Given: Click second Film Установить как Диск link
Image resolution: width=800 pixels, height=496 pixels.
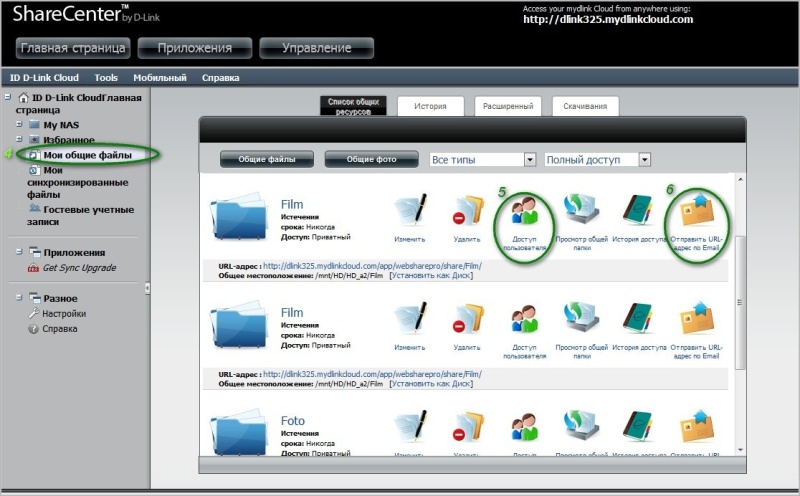Looking at the screenshot, I should coord(431,384).
